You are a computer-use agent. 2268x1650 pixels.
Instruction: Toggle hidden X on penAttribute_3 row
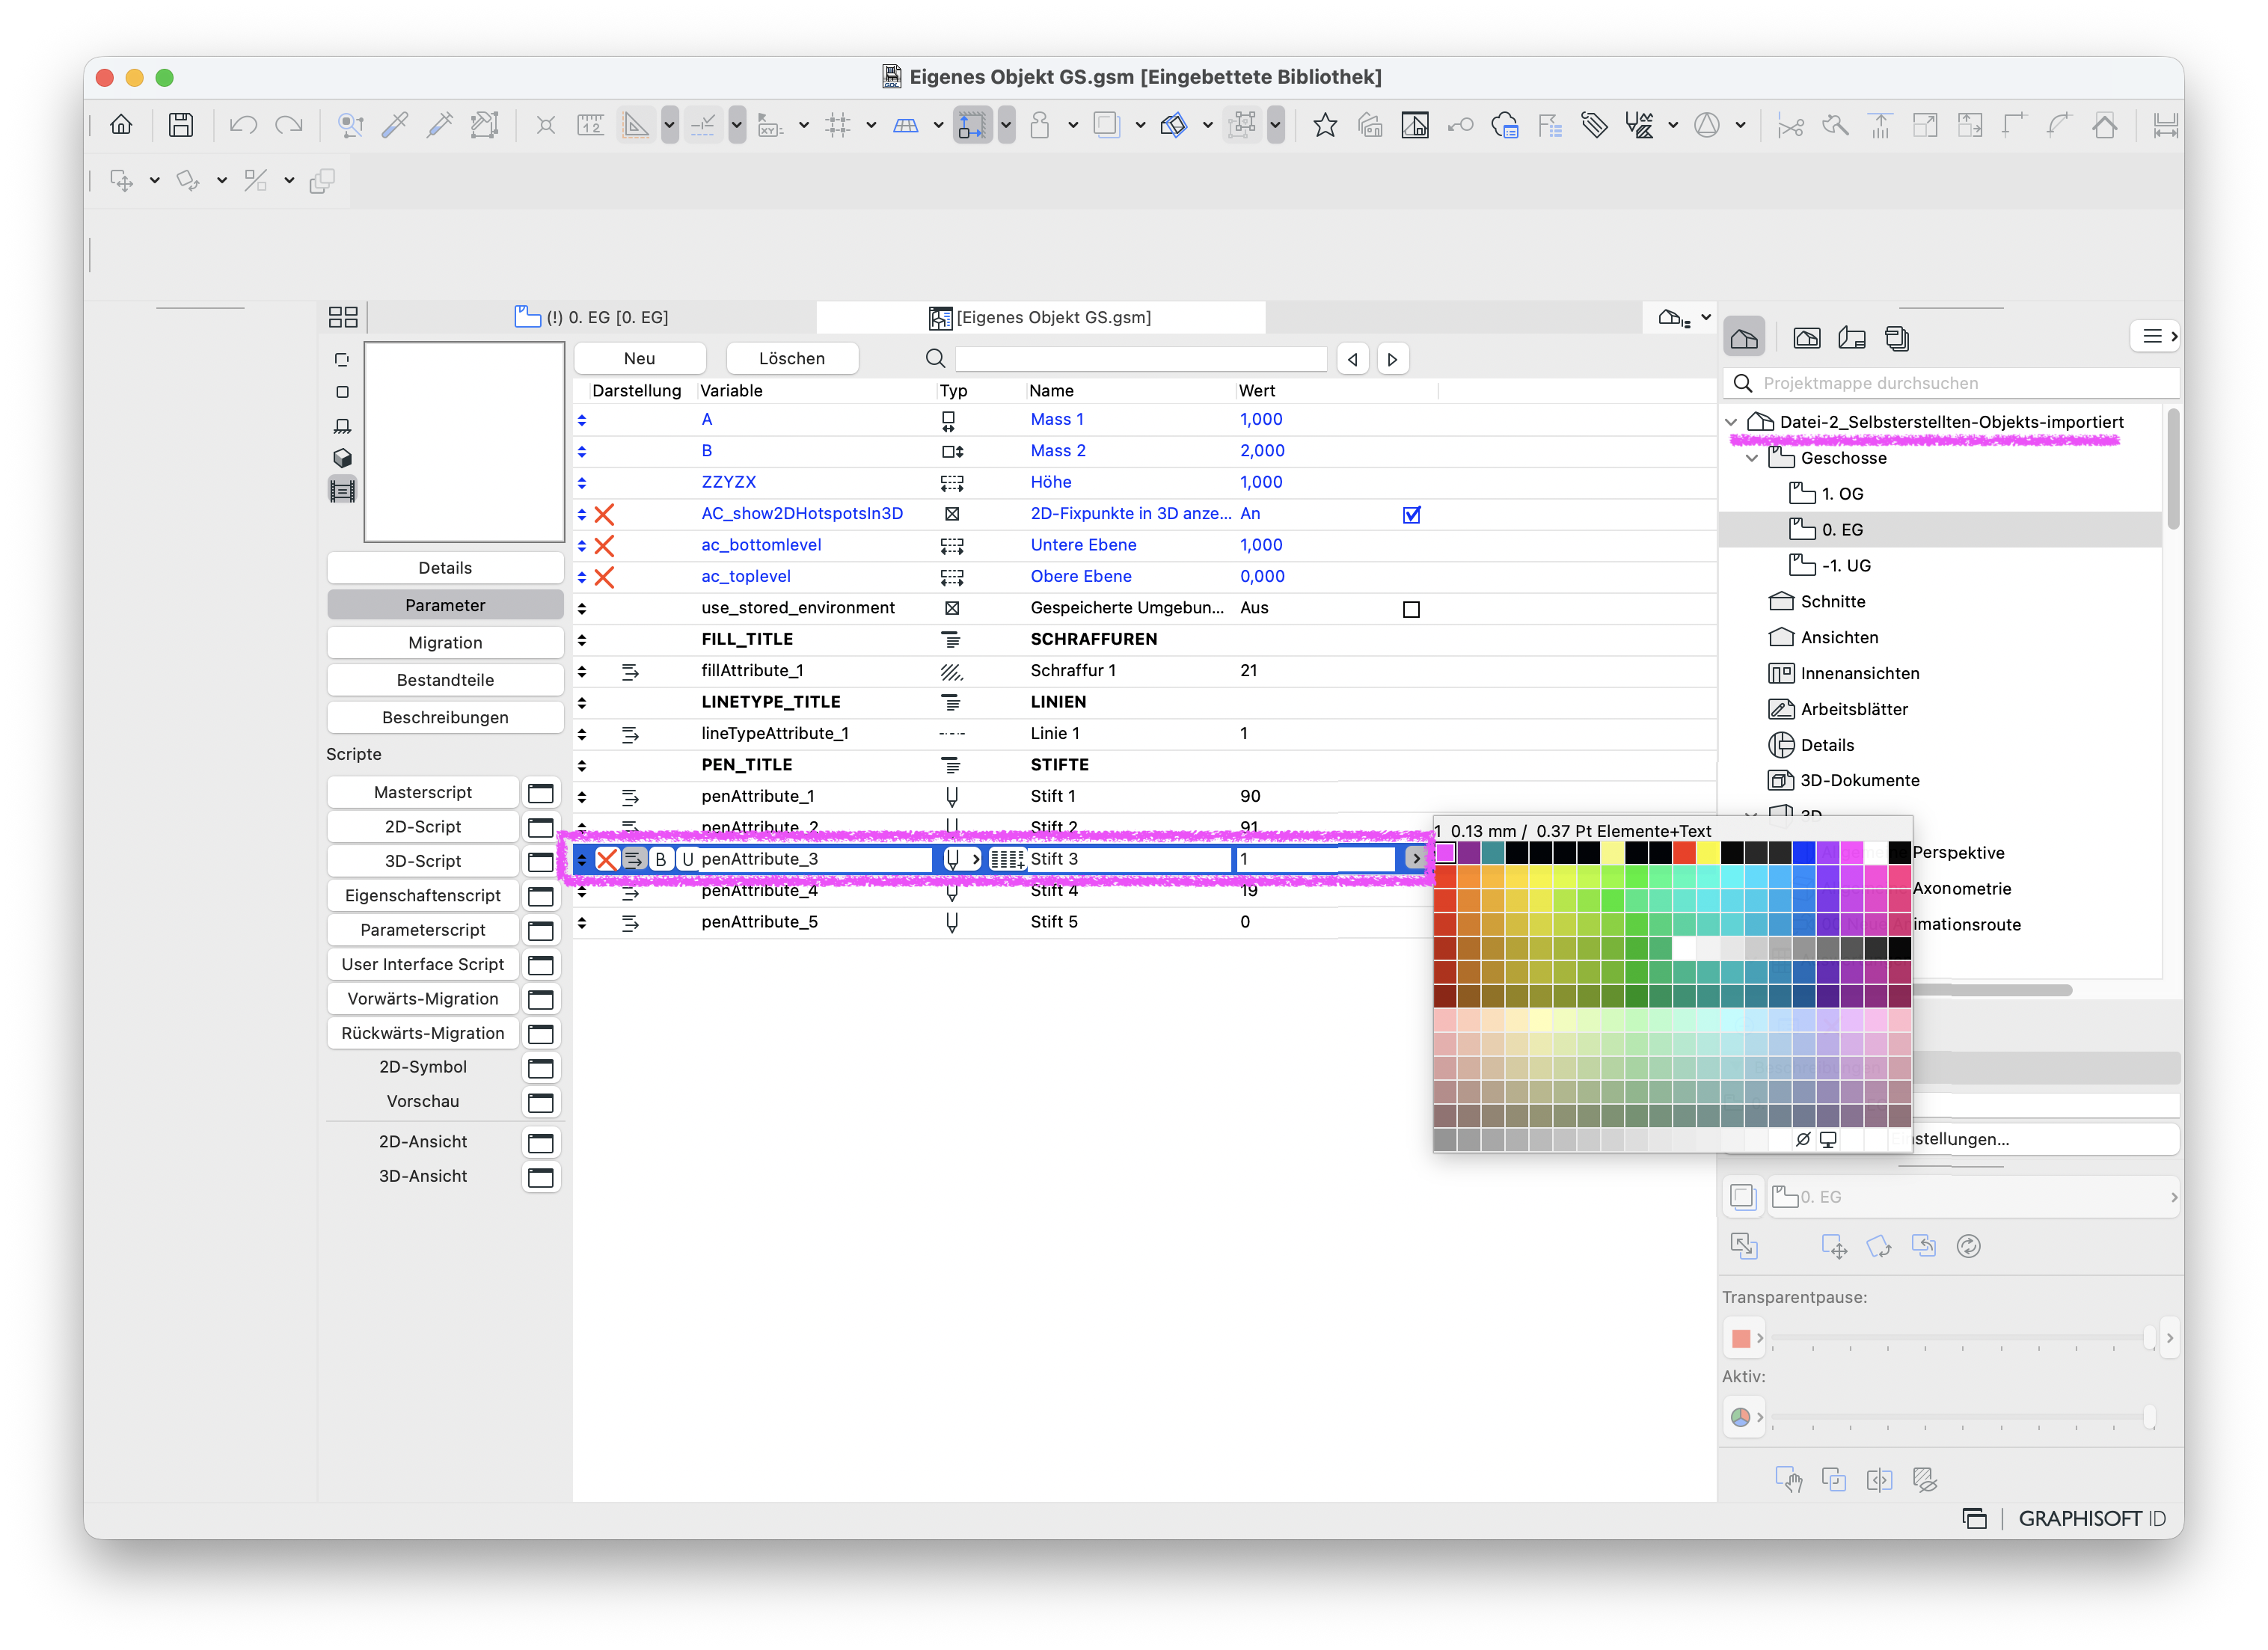[606, 859]
